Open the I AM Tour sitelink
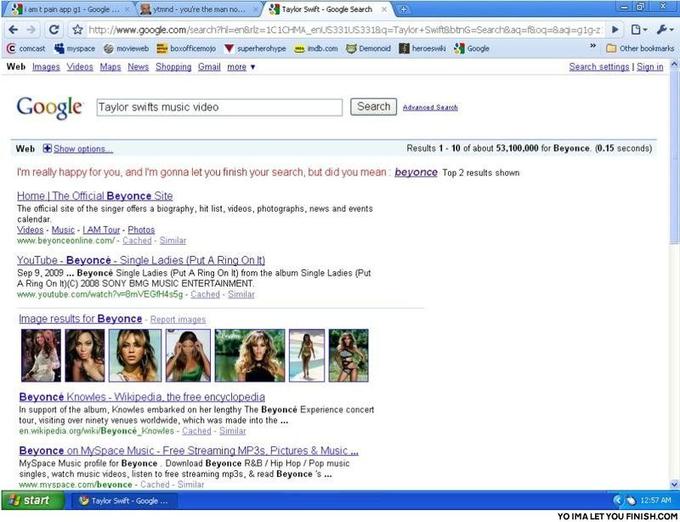 [101, 230]
